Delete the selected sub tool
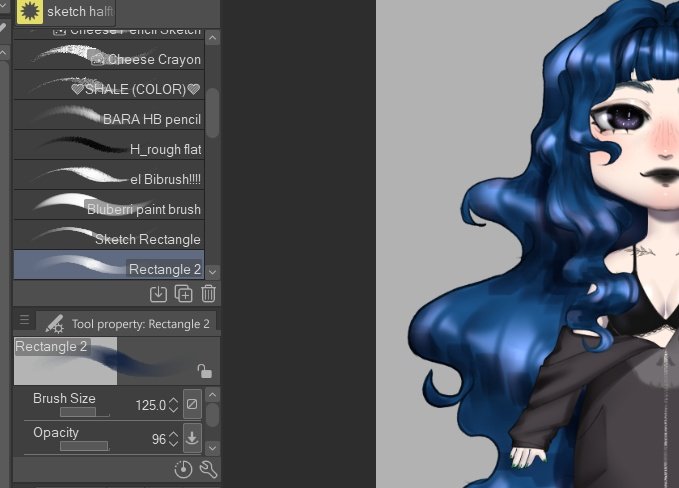 pyautogui.click(x=208, y=294)
